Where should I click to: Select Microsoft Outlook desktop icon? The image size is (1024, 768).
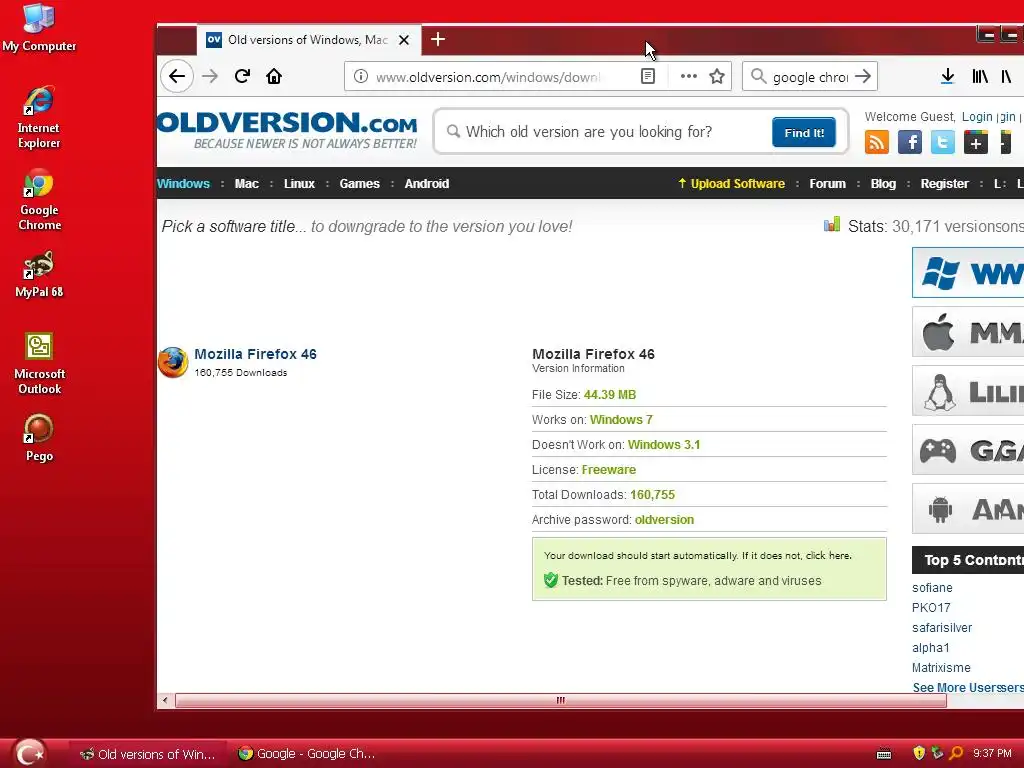coord(40,364)
